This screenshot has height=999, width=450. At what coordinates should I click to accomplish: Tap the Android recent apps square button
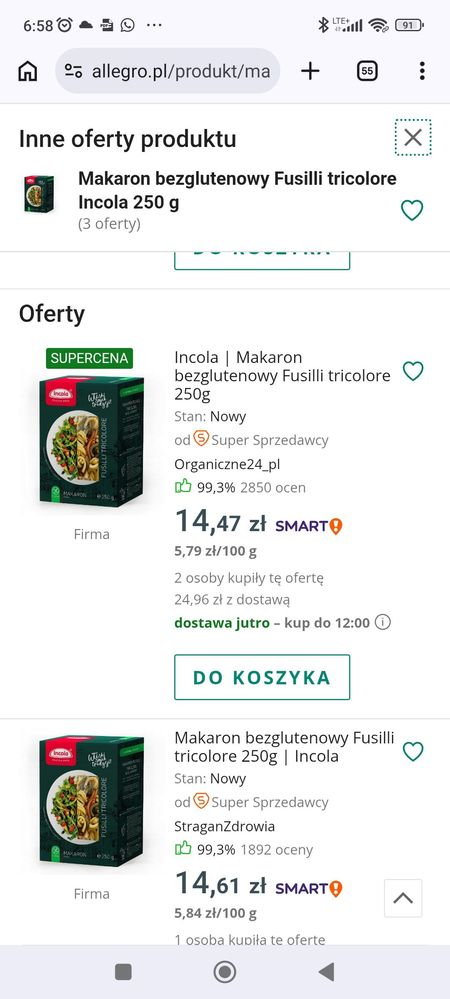[x=123, y=972]
